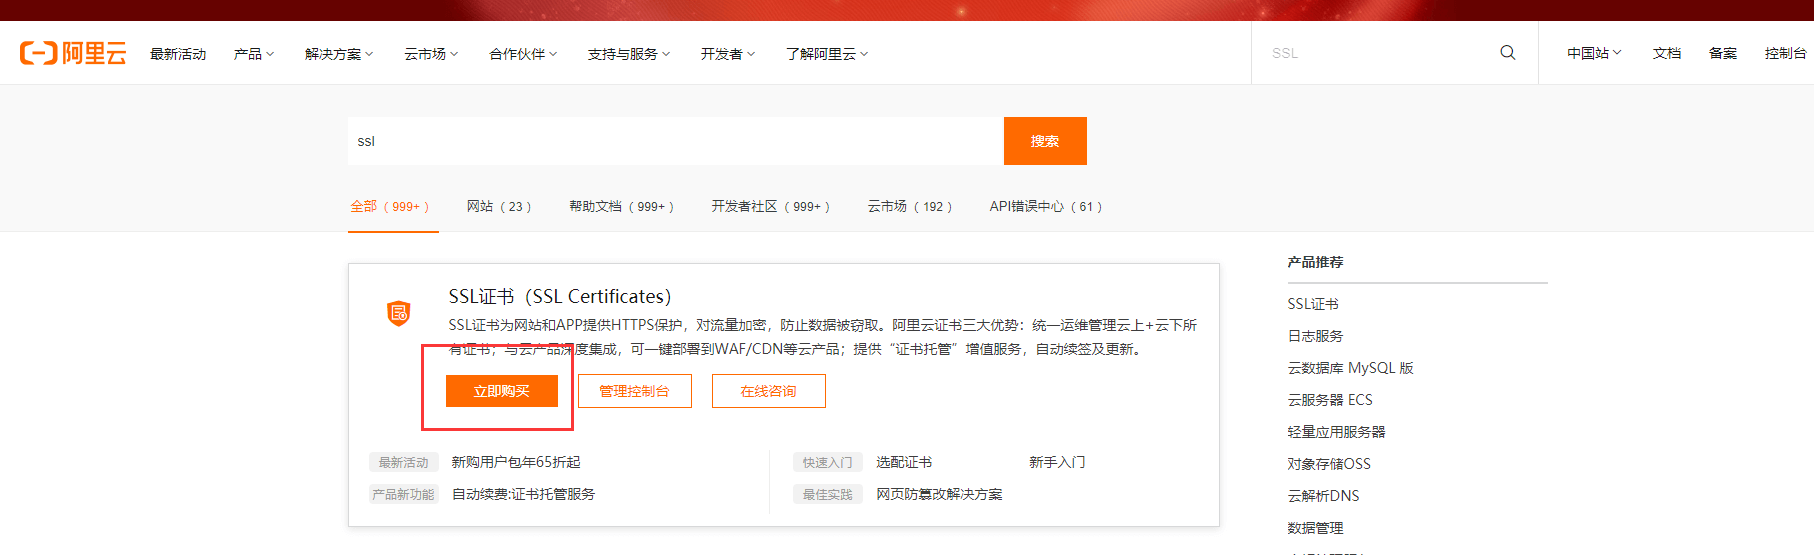The width and height of the screenshot is (1814, 555).
Task: Click the 最佳实践 tag label
Action: (827, 494)
